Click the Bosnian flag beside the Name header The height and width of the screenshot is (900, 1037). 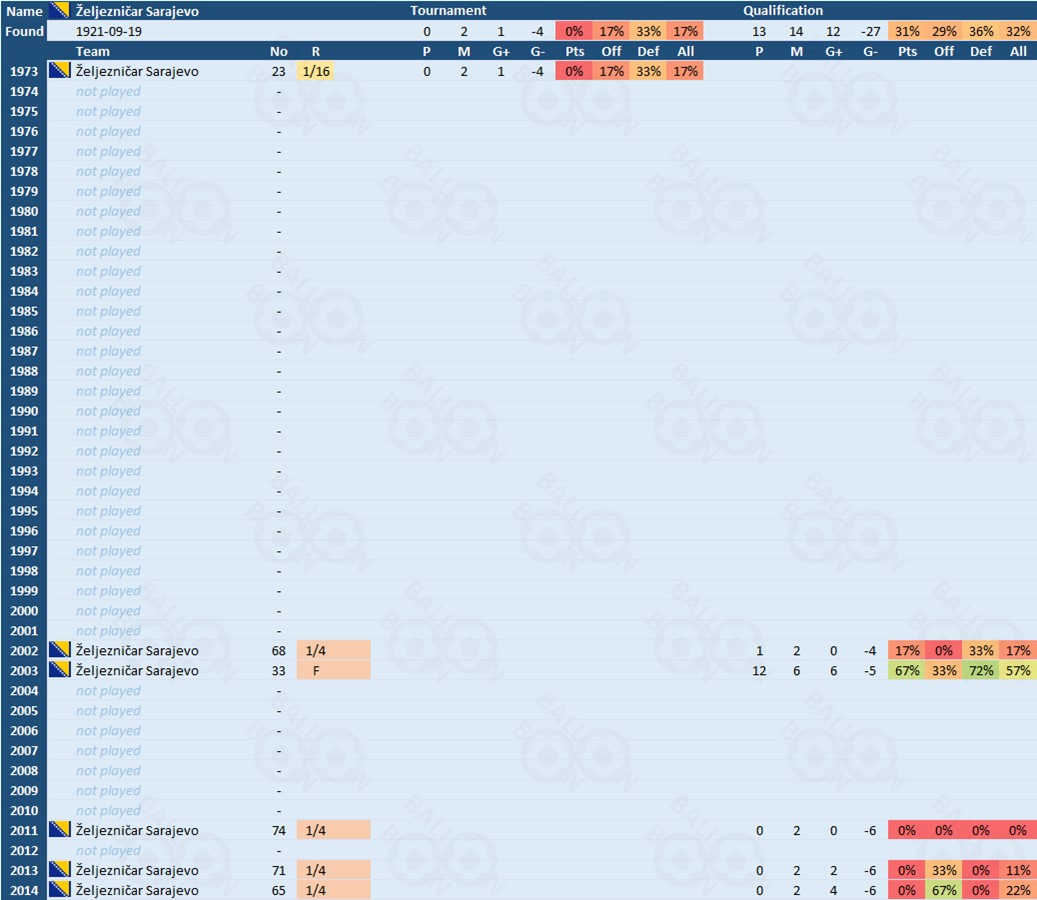[59, 11]
